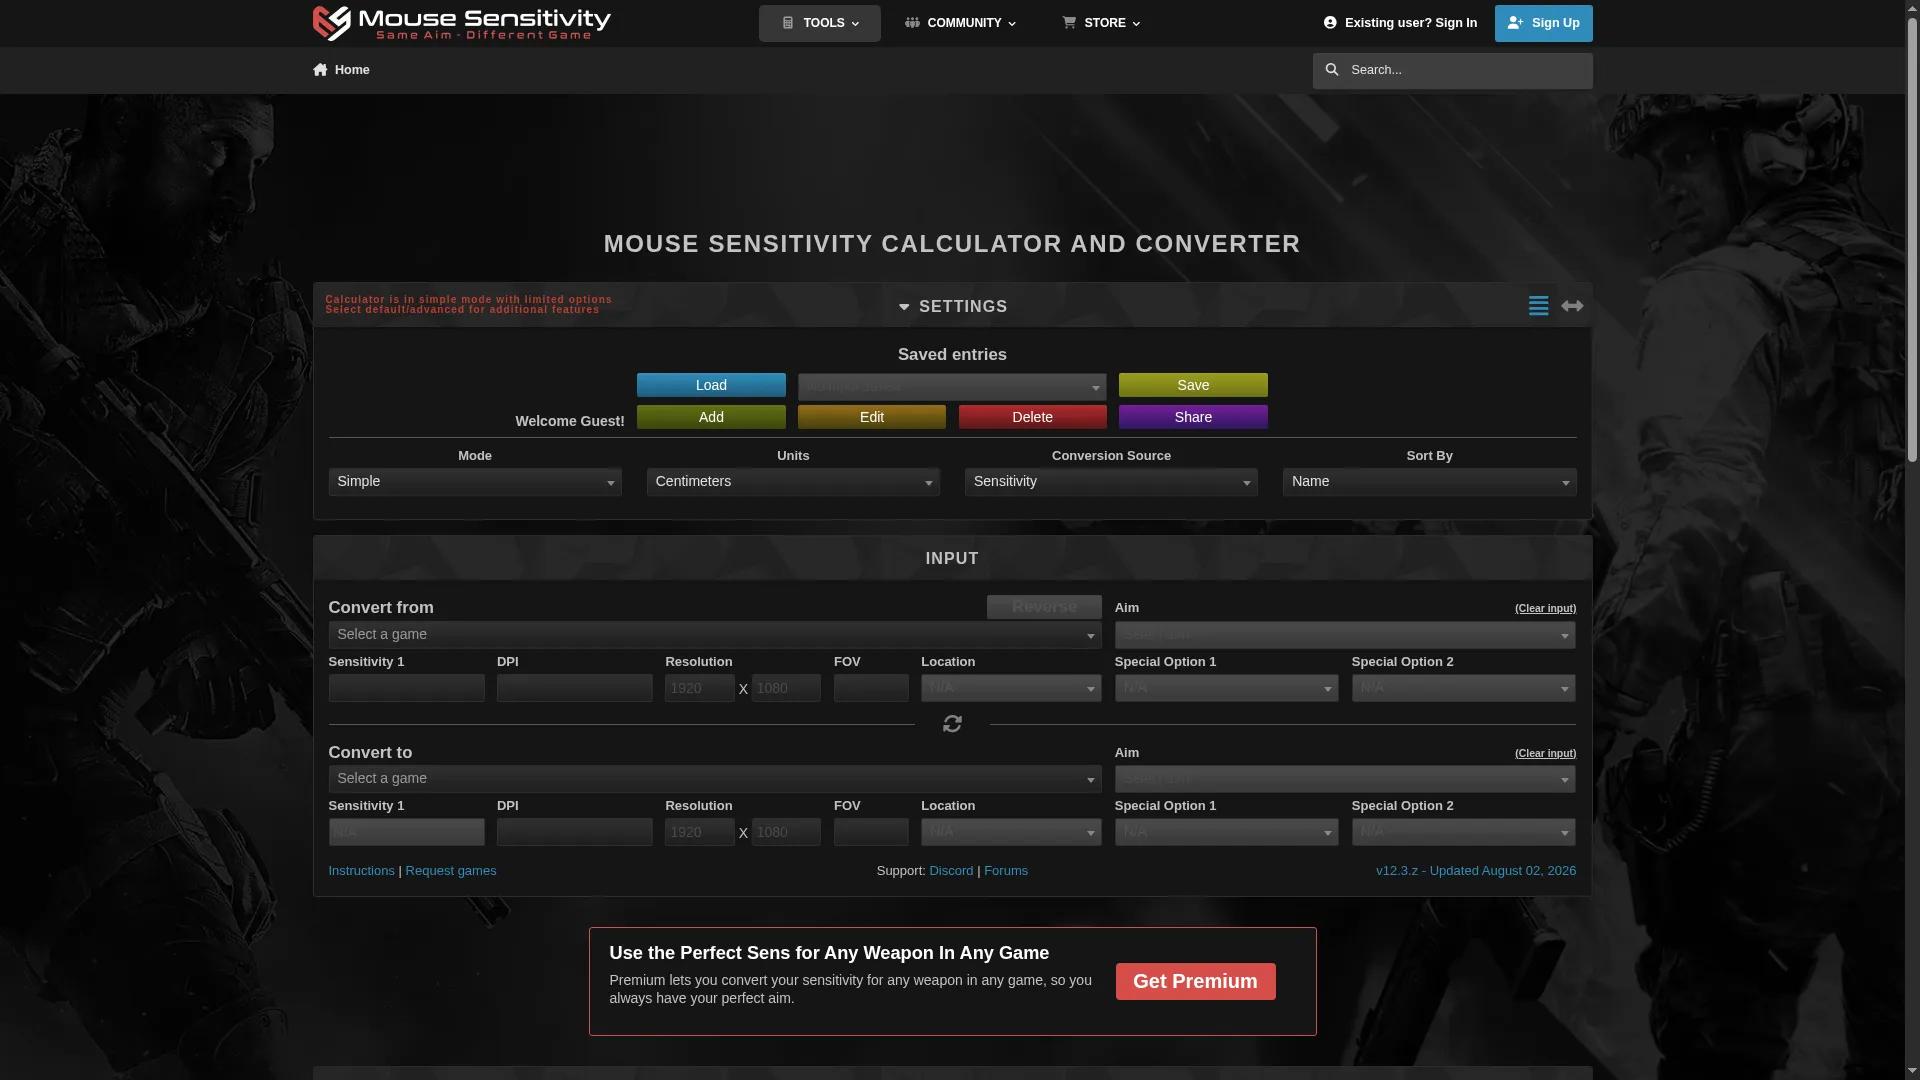Click Convert from Sensitivity 1 field

[407, 688]
